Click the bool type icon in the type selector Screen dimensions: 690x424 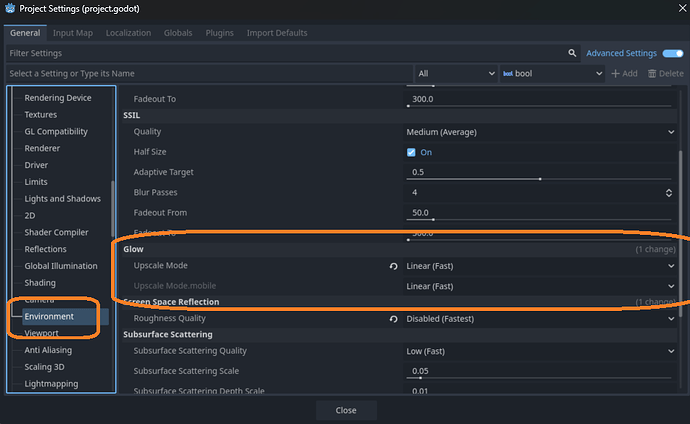click(x=509, y=74)
